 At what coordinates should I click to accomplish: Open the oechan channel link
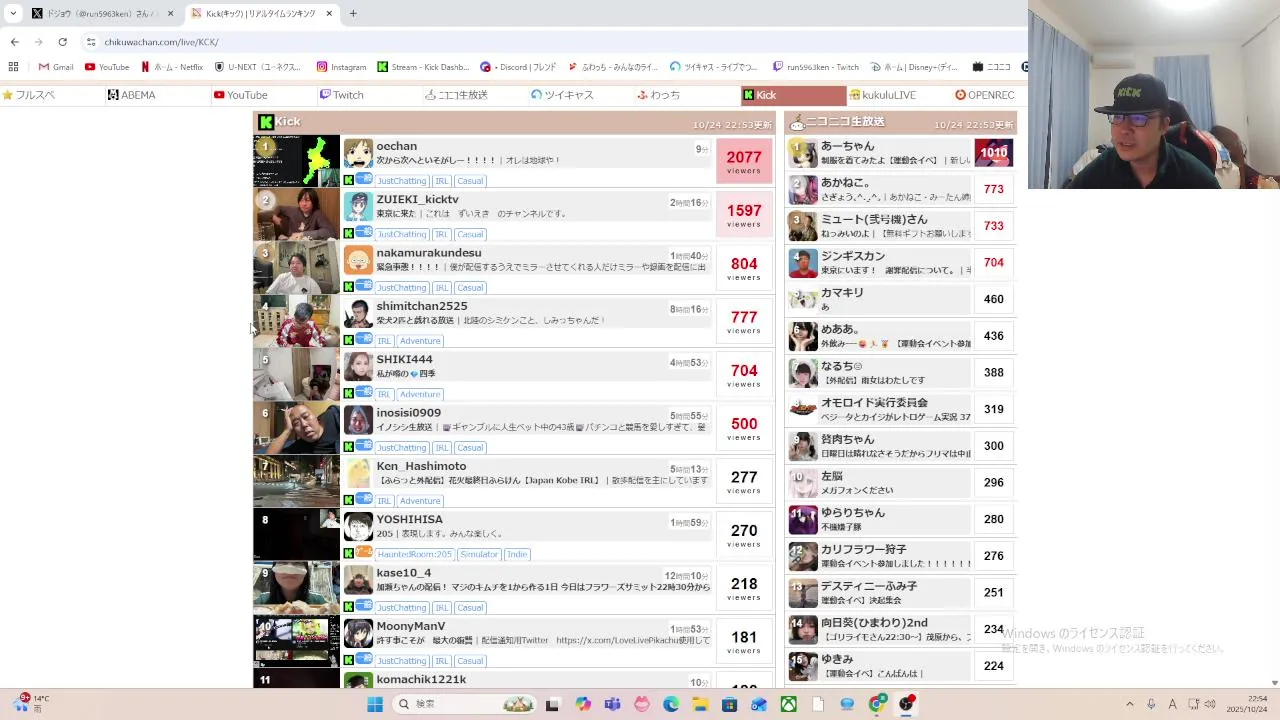coord(396,146)
